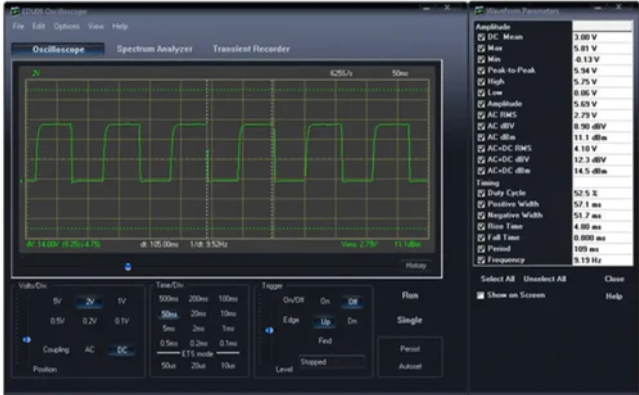Switch to the Transient Recorder tab
Image resolution: width=639 pixels, height=395 pixels.
click(251, 49)
